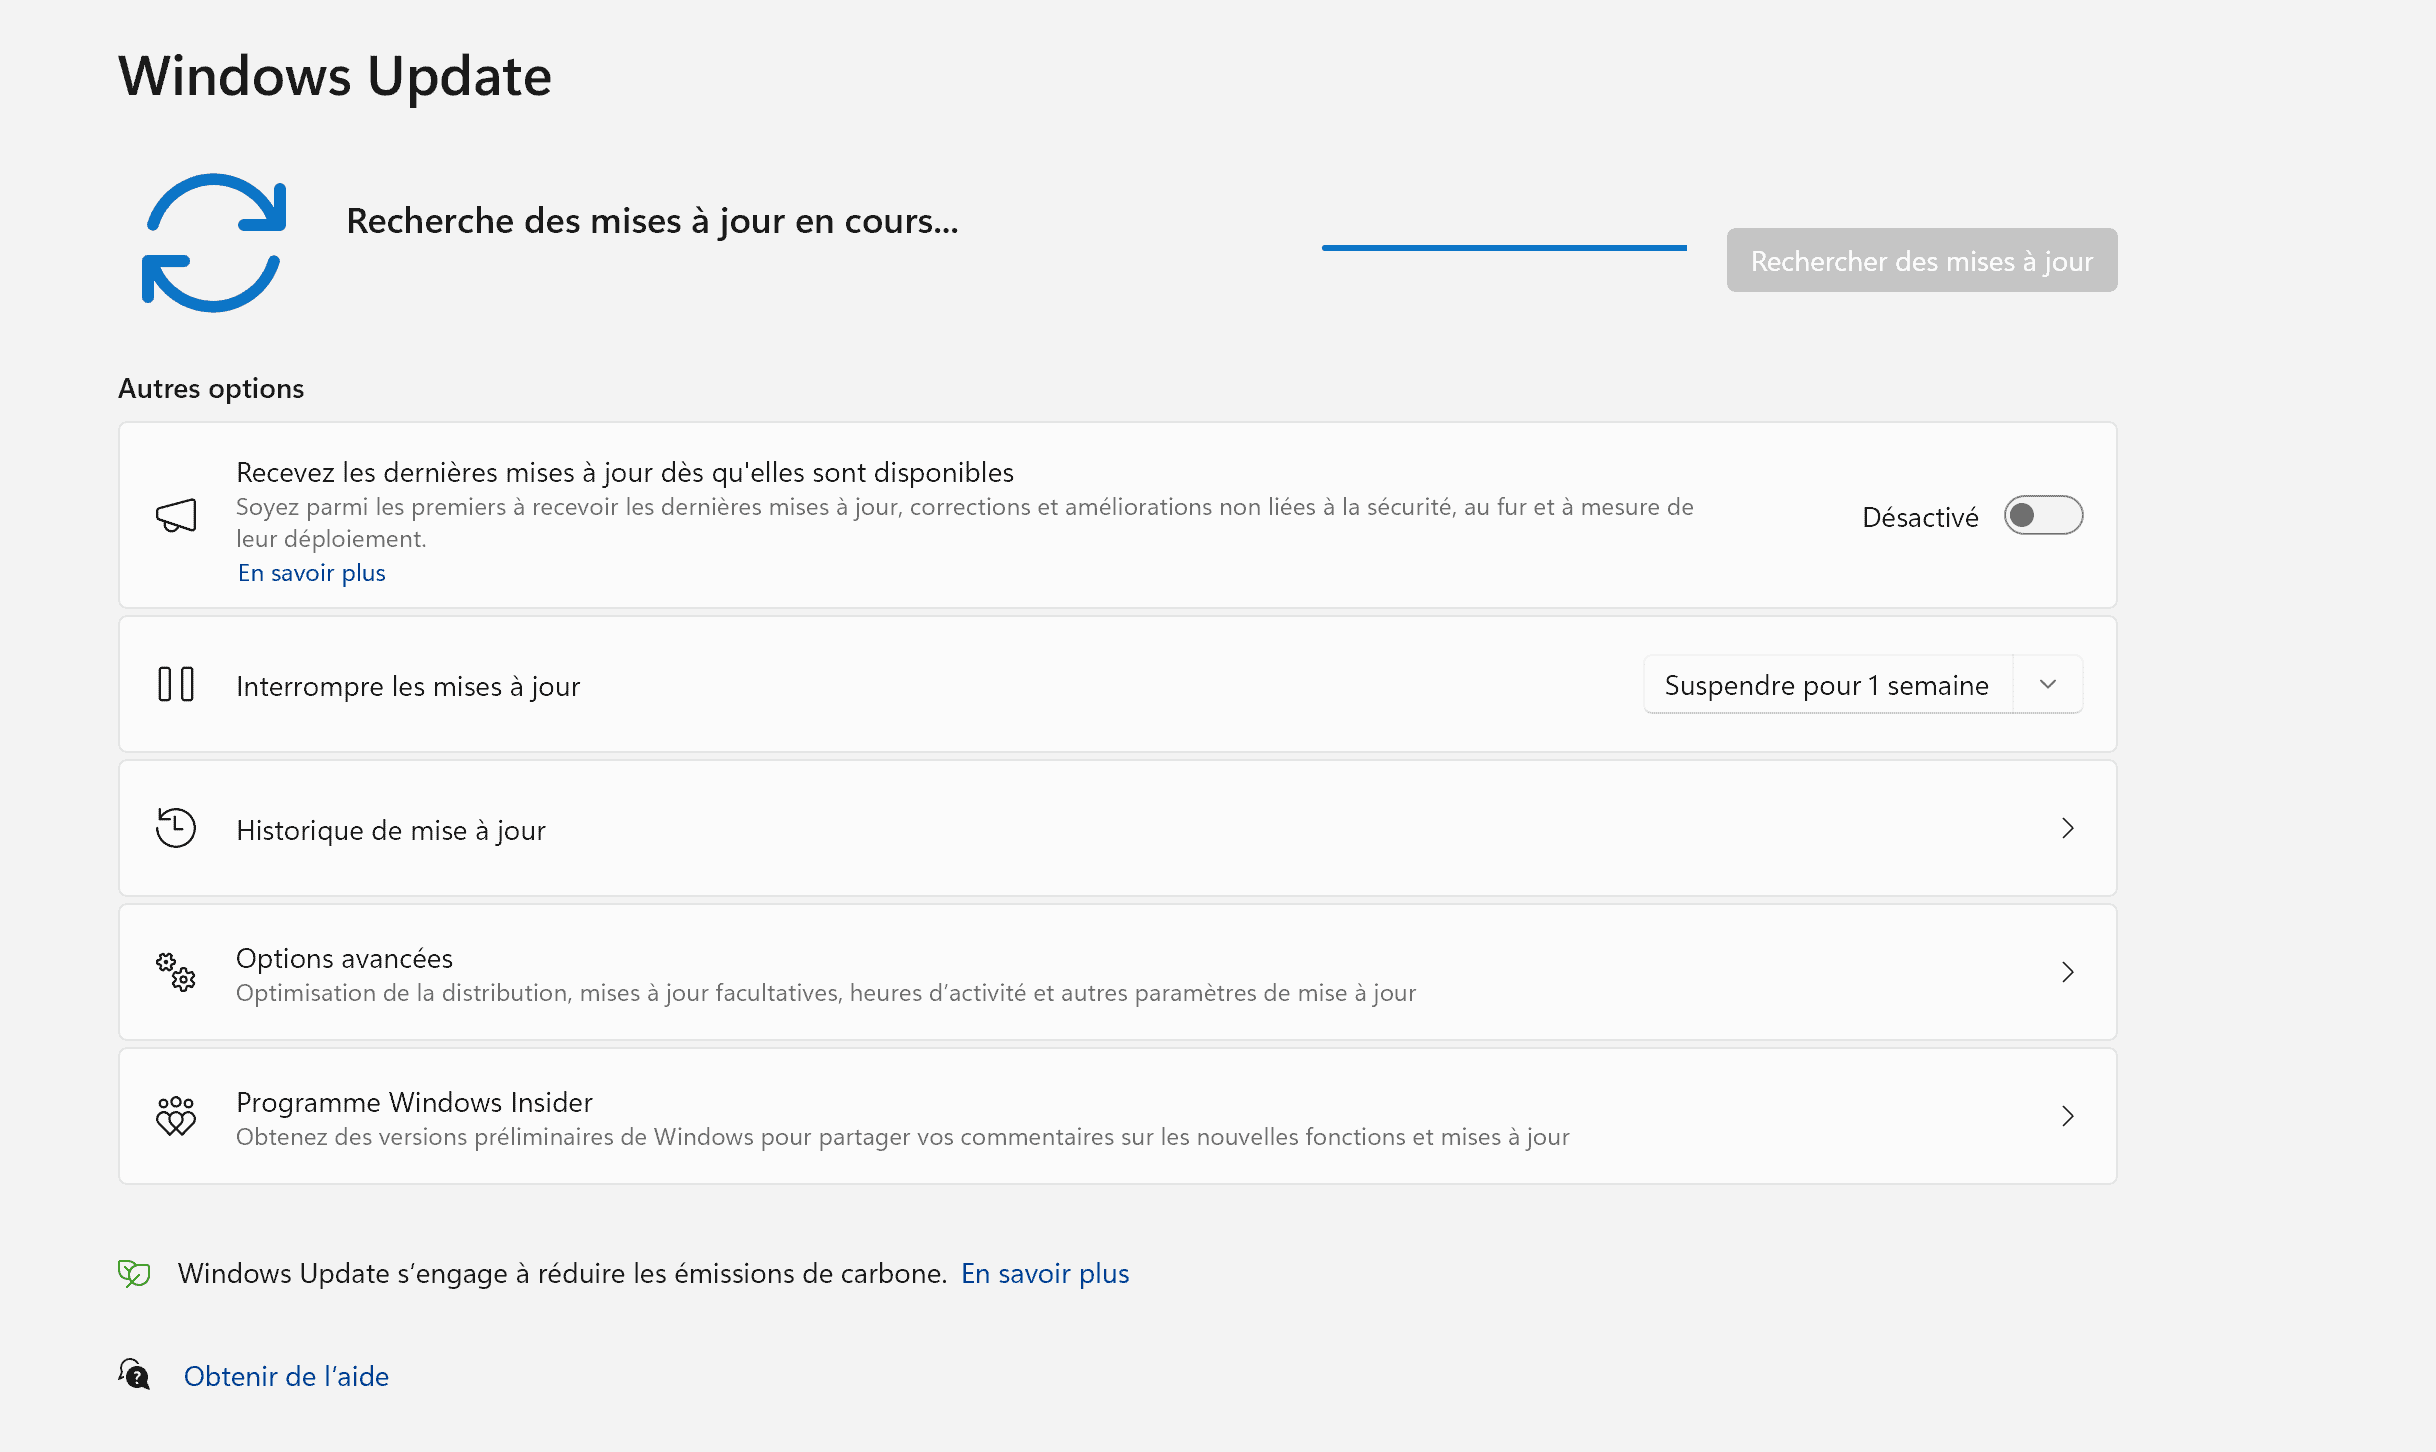Click the help icon beside Obtenir de l'aide
The image size is (2436, 1452).
[x=134, y=1374]
